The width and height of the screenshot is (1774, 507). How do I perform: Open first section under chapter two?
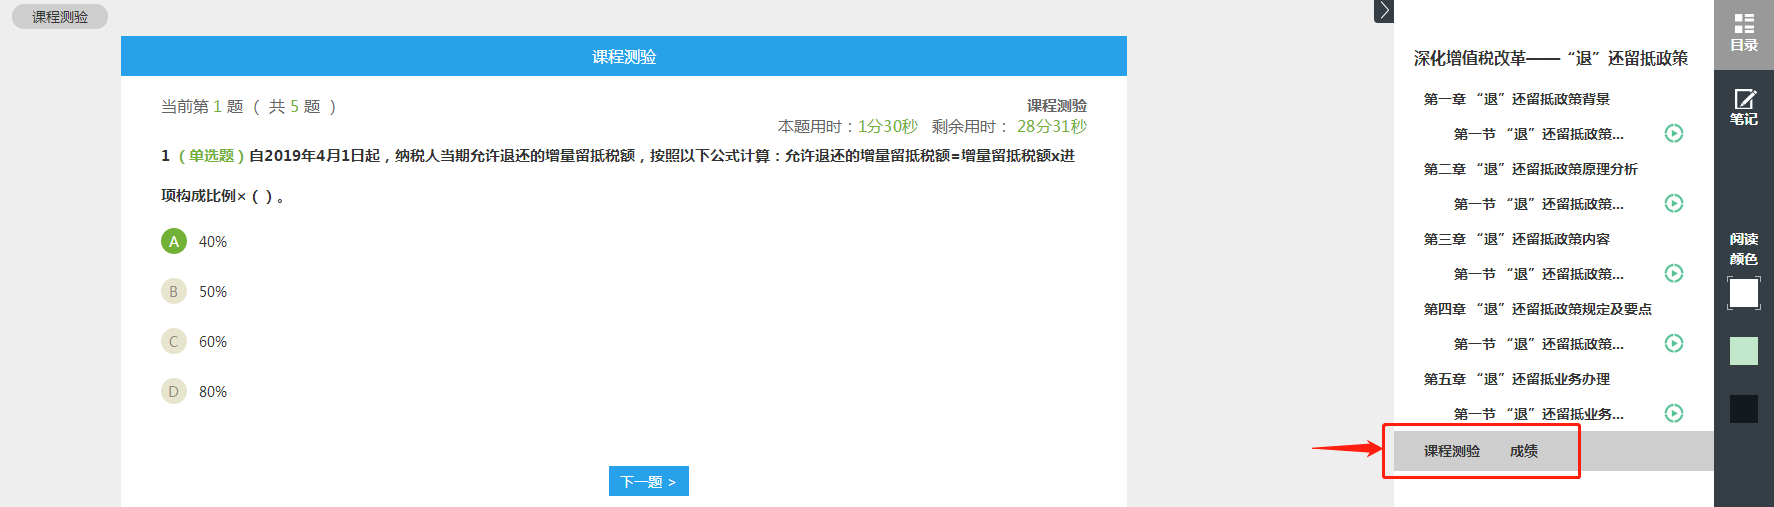[1539, 204]
